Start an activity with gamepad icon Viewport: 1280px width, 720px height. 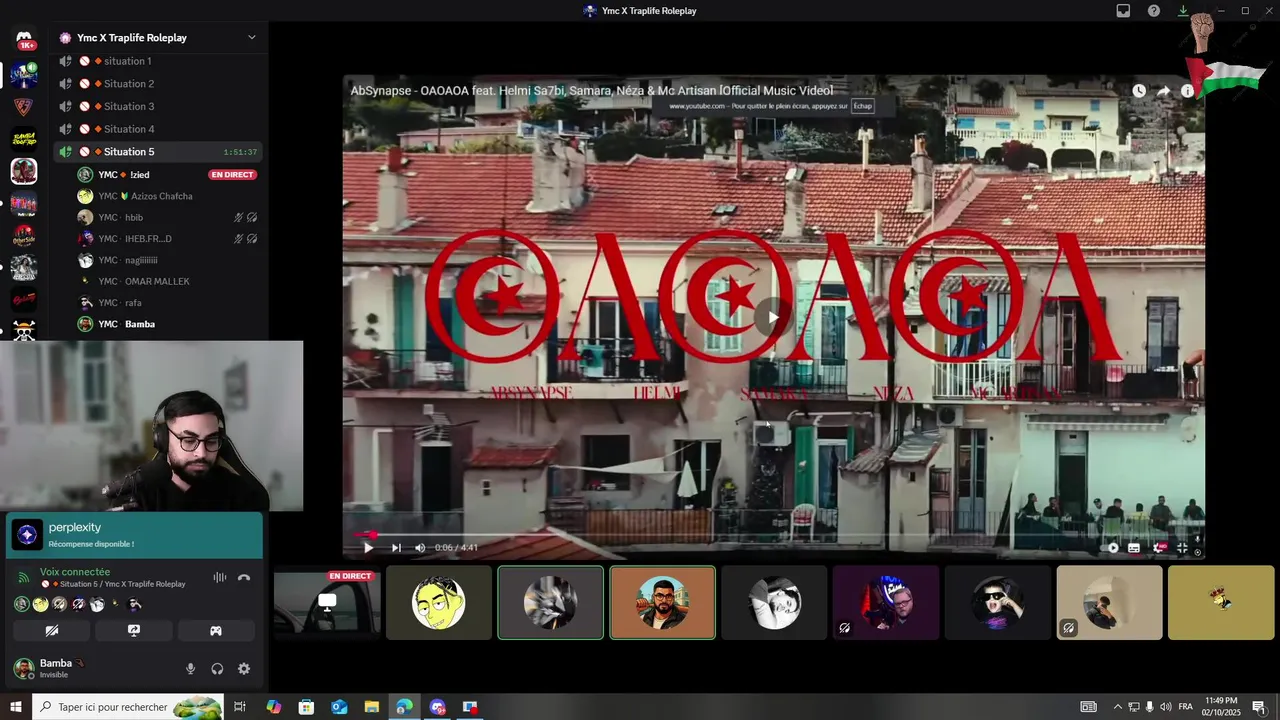(x=216, y=631)
